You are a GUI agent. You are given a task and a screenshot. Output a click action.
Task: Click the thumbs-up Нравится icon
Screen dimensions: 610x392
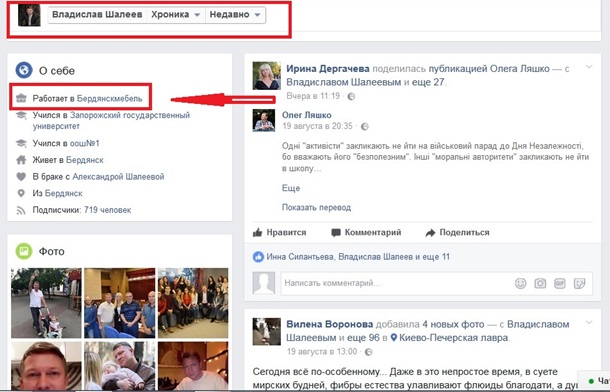(258, 233)
